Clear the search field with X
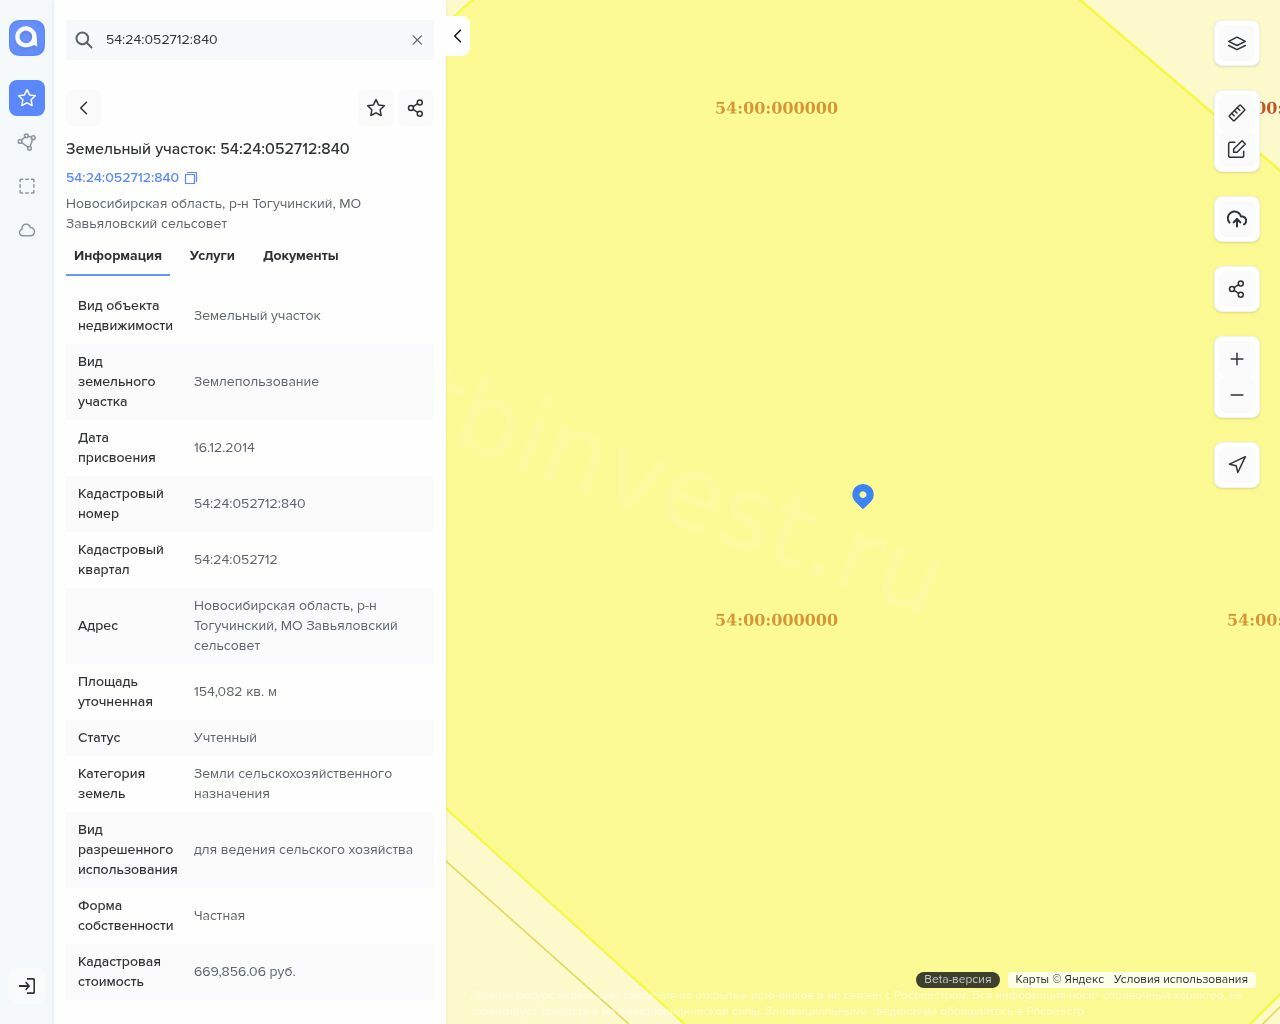 417,40
